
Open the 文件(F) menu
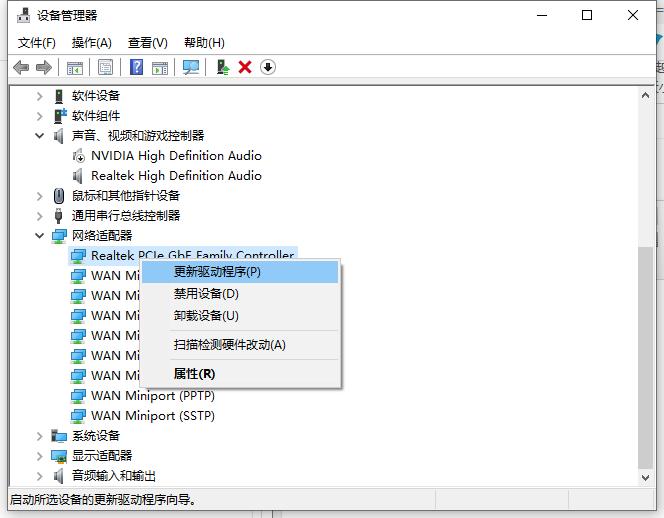point(36,43)
